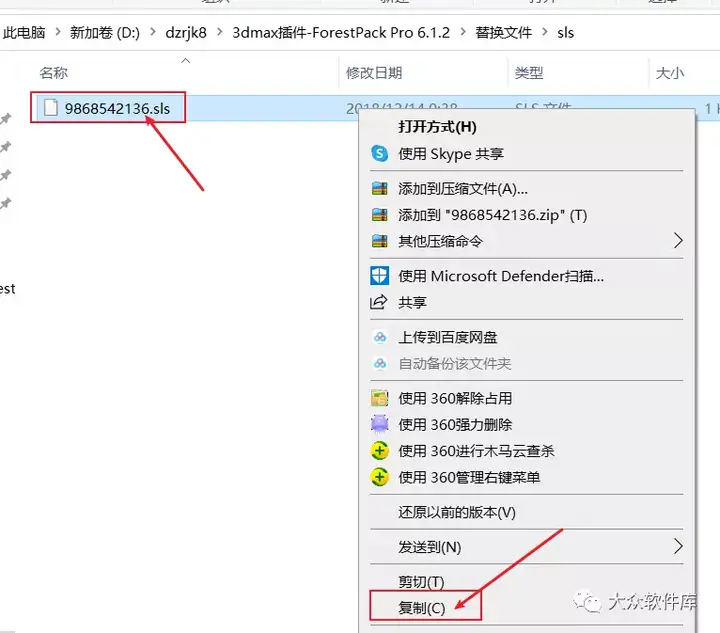Image resolution: width=720 pixels, height=633 pixels.
Task: Navigate to 替换文件 in the breadcrumb
Action: [503, 33]
